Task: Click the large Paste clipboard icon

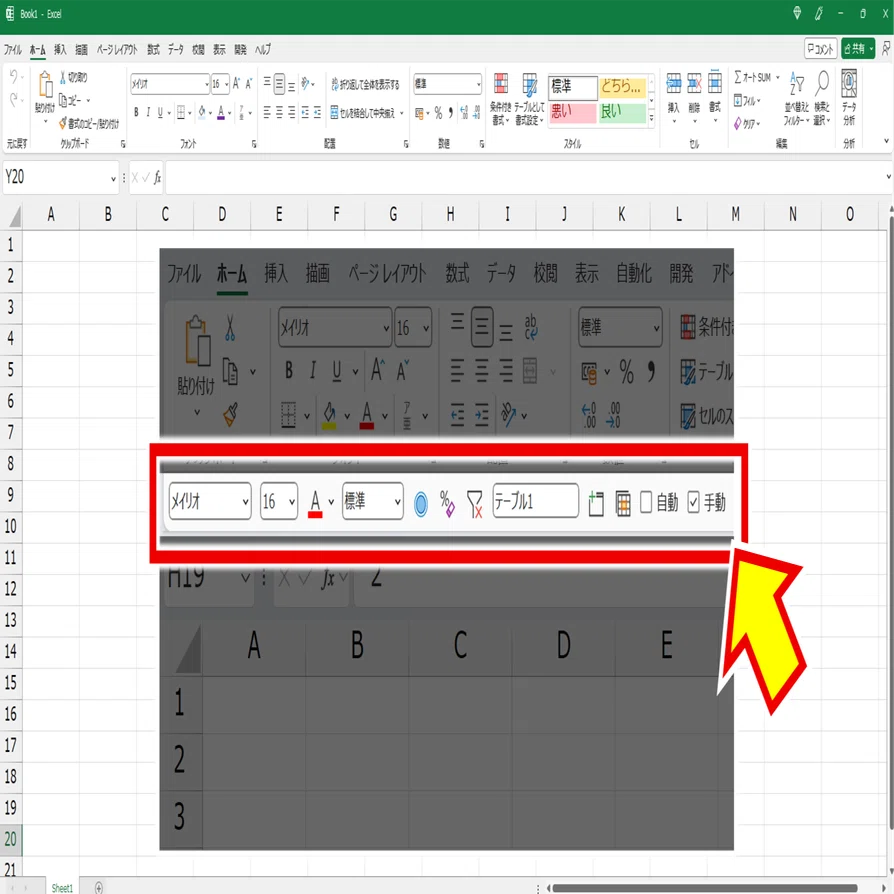Action: point(45,84)
